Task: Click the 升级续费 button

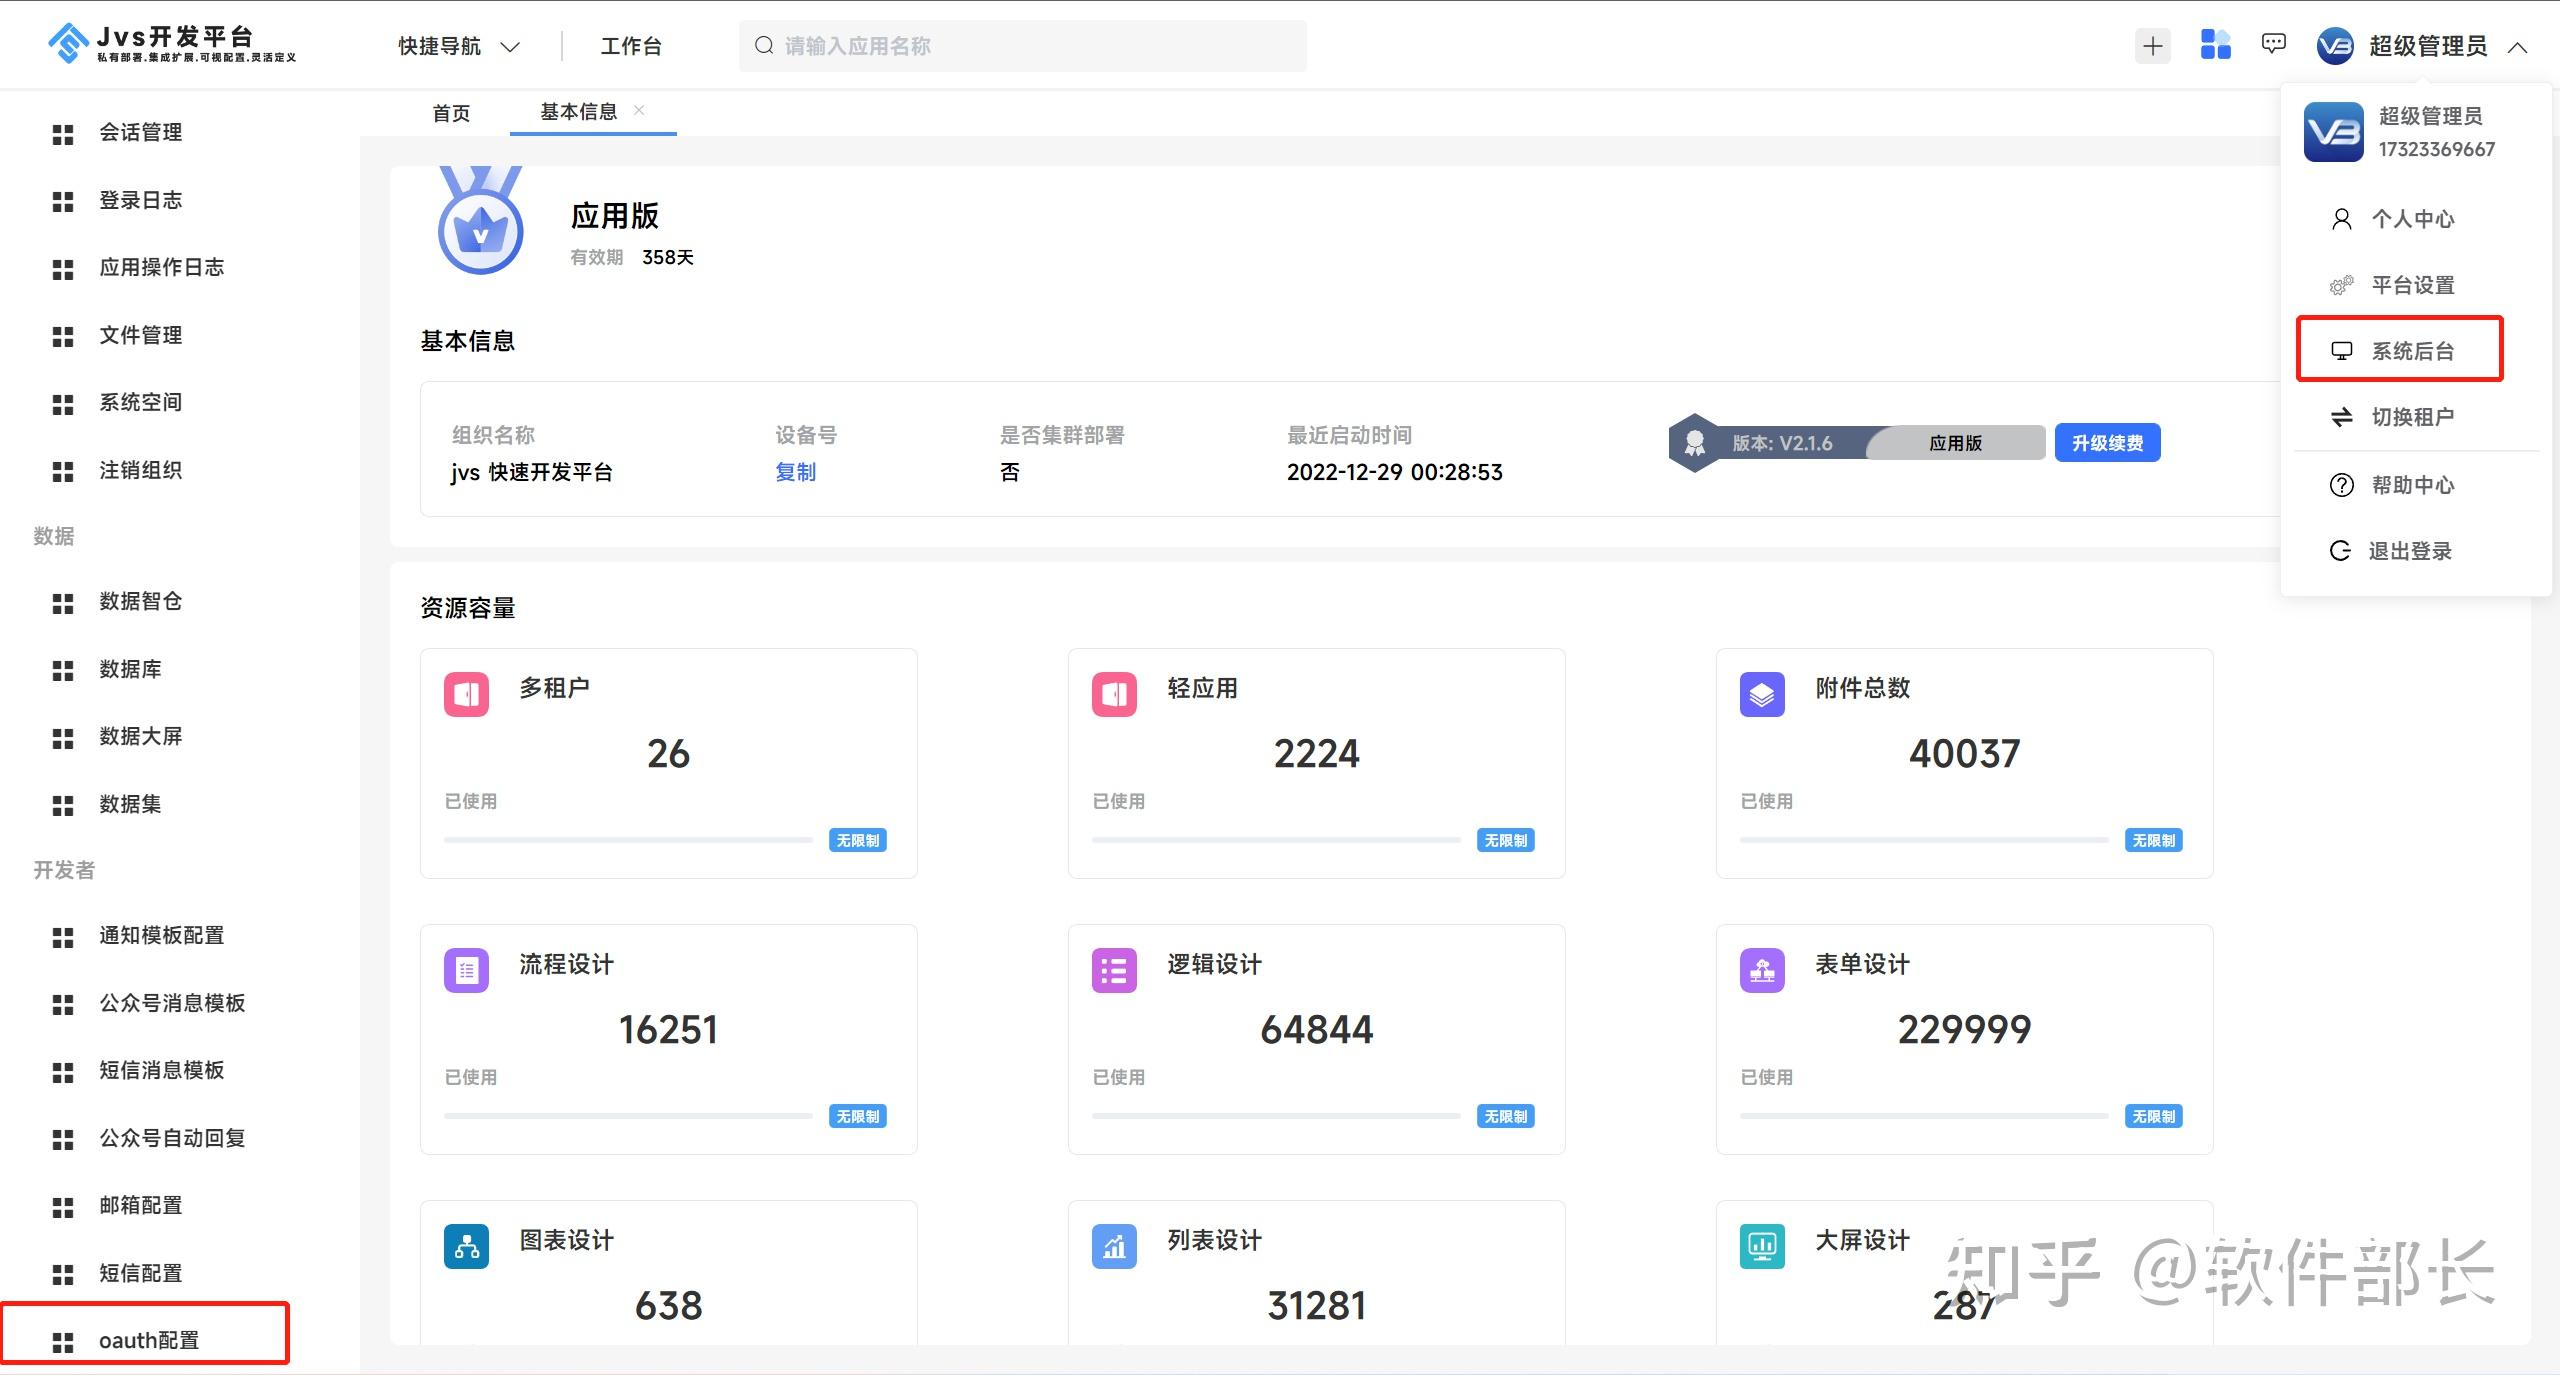Action: click(2107, 442)
